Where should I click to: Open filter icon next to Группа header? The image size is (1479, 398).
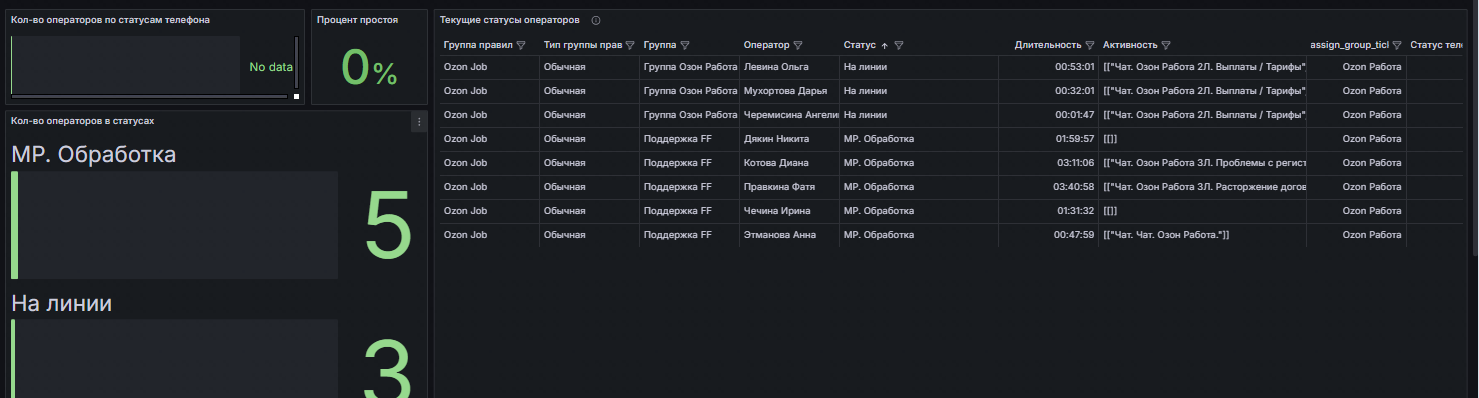(x=685, y=45)
